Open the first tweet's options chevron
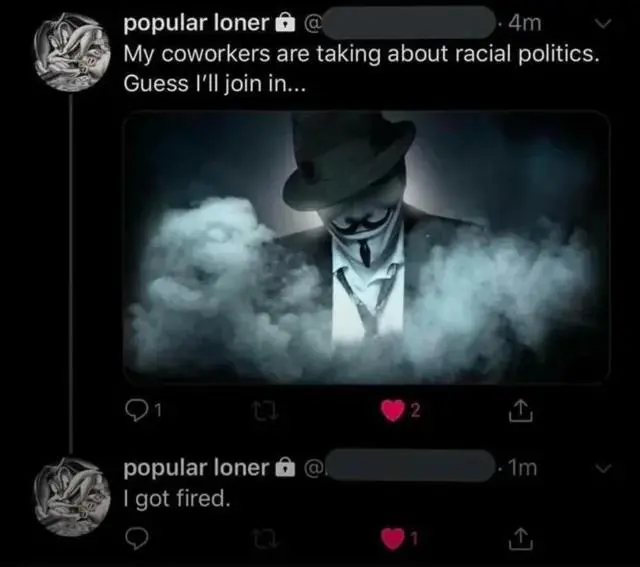The image size is (640, 567). pyautogui.click(x=602, y=22)
